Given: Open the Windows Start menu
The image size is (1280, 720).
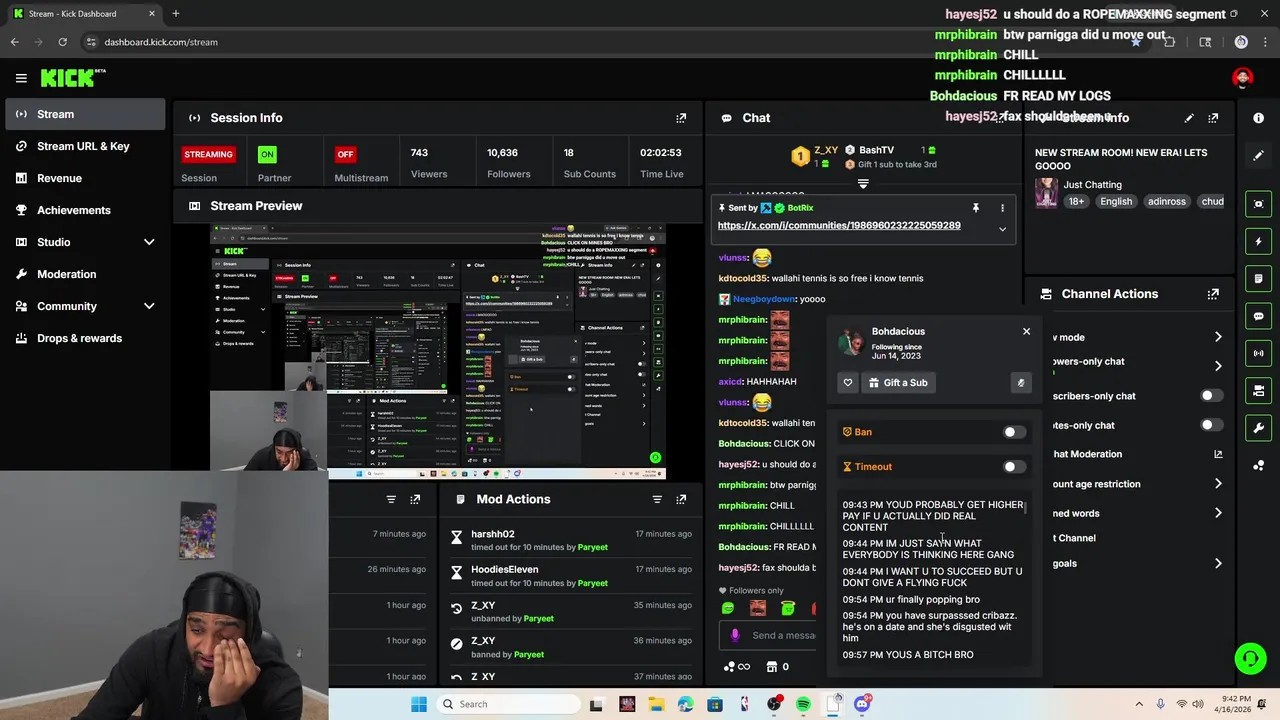Looking at the screenshot, I should (419, 704).
